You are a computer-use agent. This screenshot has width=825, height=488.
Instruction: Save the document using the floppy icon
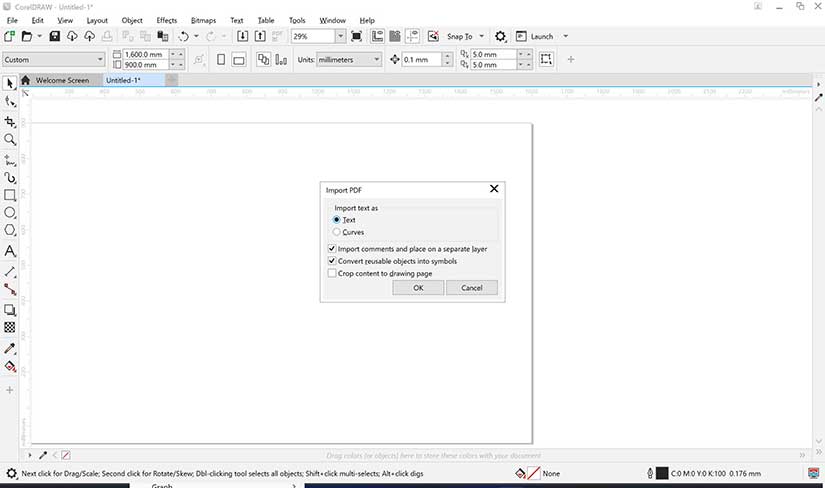coord(54,36)
